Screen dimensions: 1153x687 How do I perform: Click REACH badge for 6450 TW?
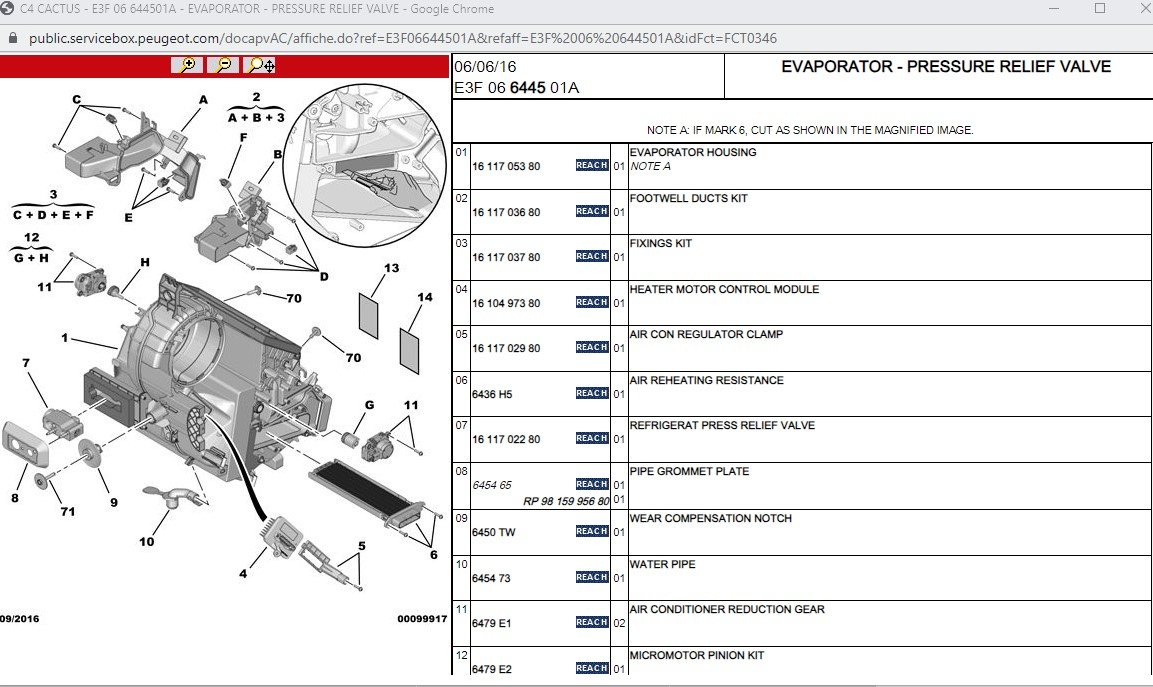[x=592, y=531]
